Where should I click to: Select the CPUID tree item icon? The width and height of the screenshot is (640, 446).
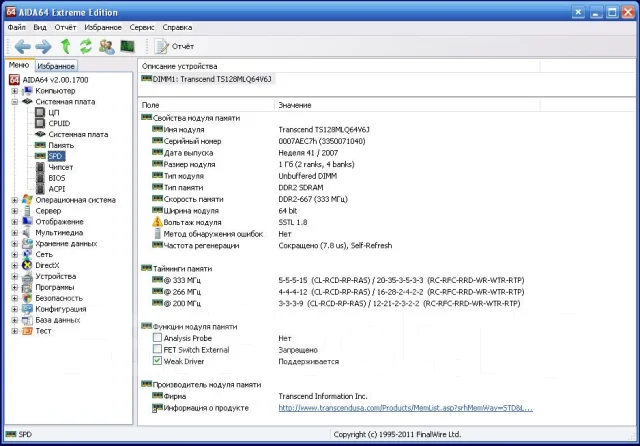point(40,123)
